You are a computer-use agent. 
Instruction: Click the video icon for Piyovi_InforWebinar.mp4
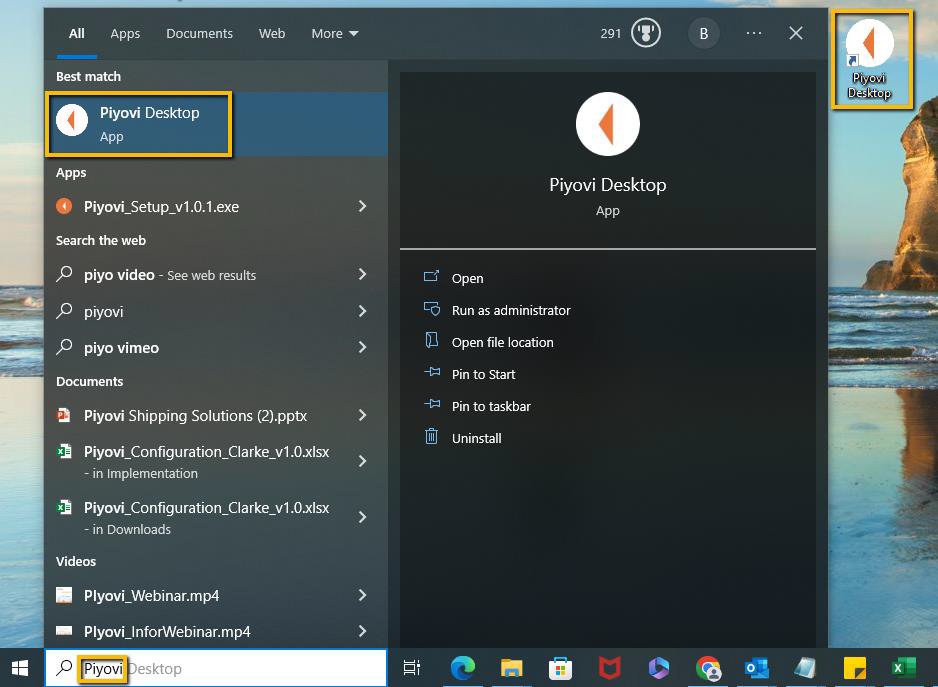[x=63, y=631]
